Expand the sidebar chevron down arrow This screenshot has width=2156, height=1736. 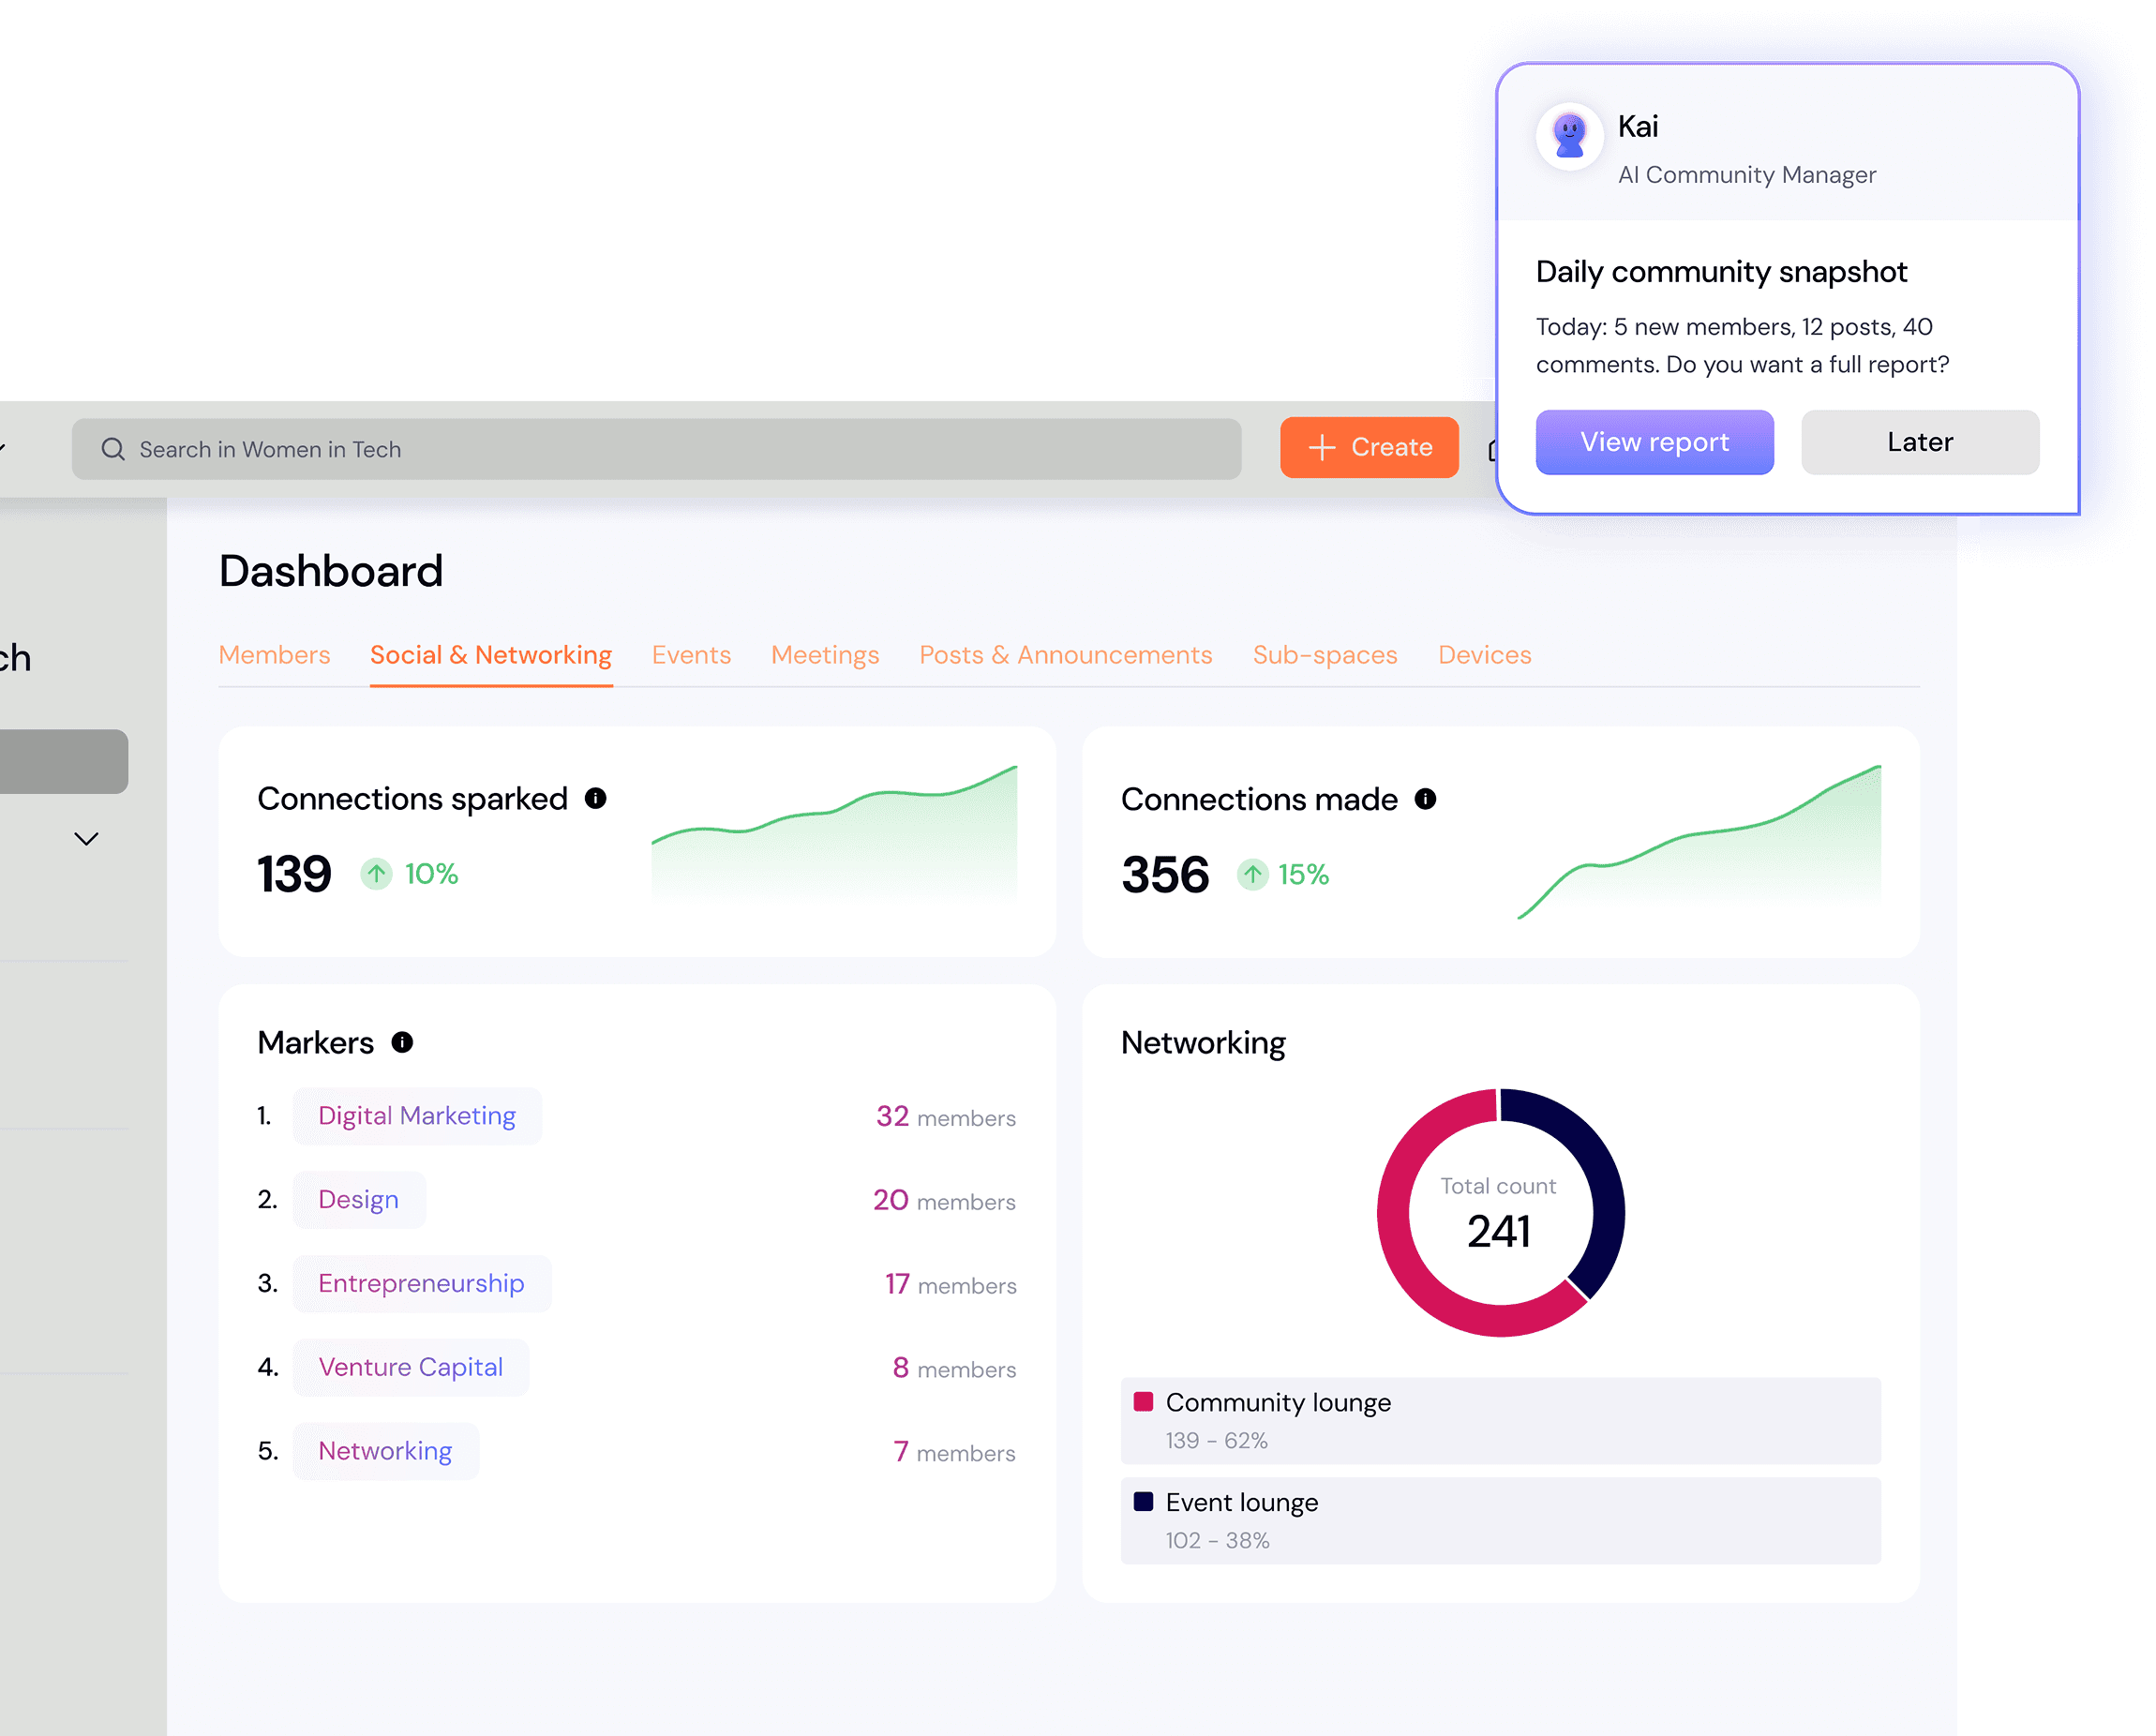[x=87, y=838]
